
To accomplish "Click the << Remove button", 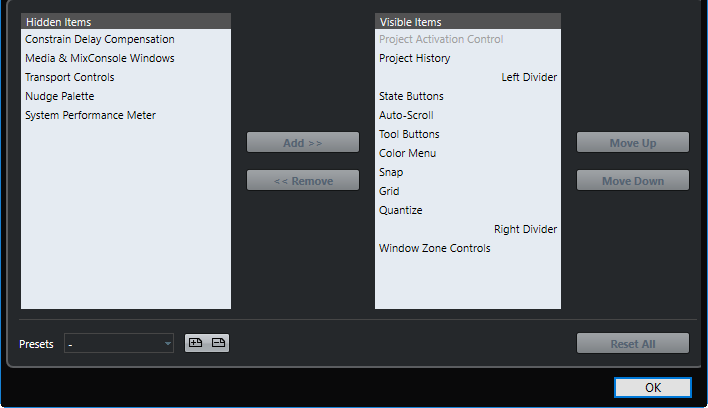I will 303,181.
